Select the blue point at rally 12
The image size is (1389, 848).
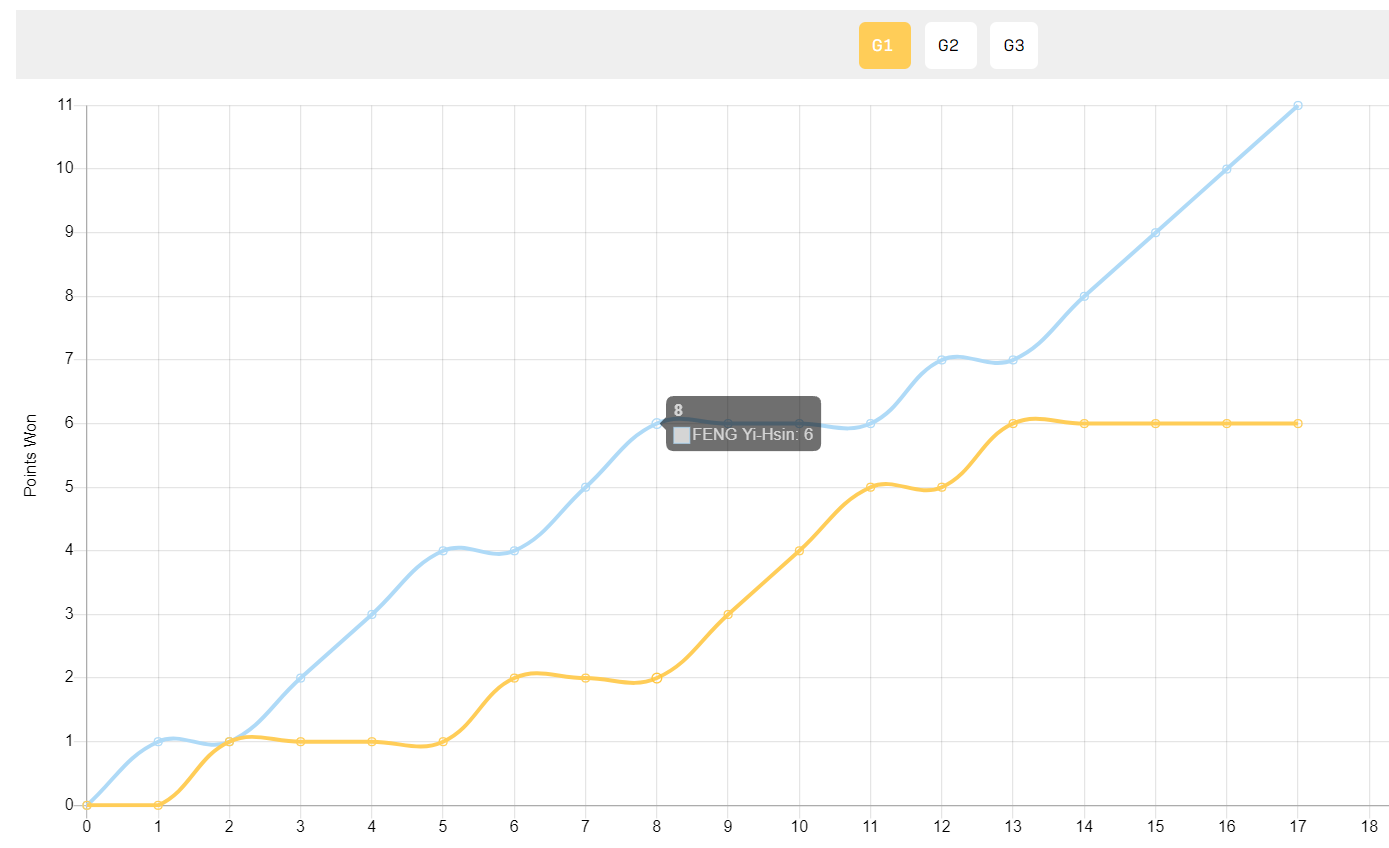(x=941, y=359)
